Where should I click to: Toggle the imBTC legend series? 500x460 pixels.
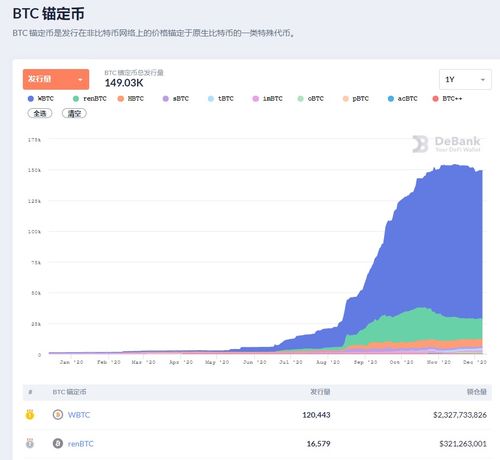pyautogui.click(x=268, y=99)
